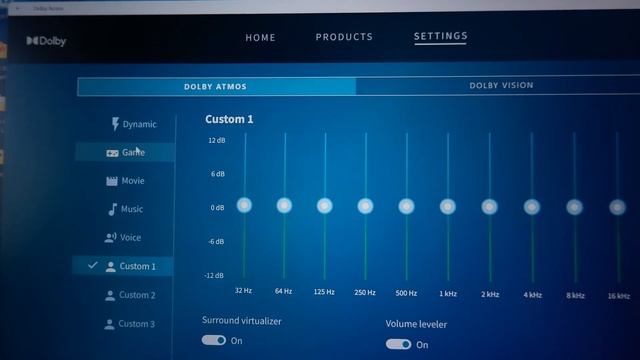The image size is (640, 360).
Task: Click the Custom 3 person icon
Action: coord(109,324)
